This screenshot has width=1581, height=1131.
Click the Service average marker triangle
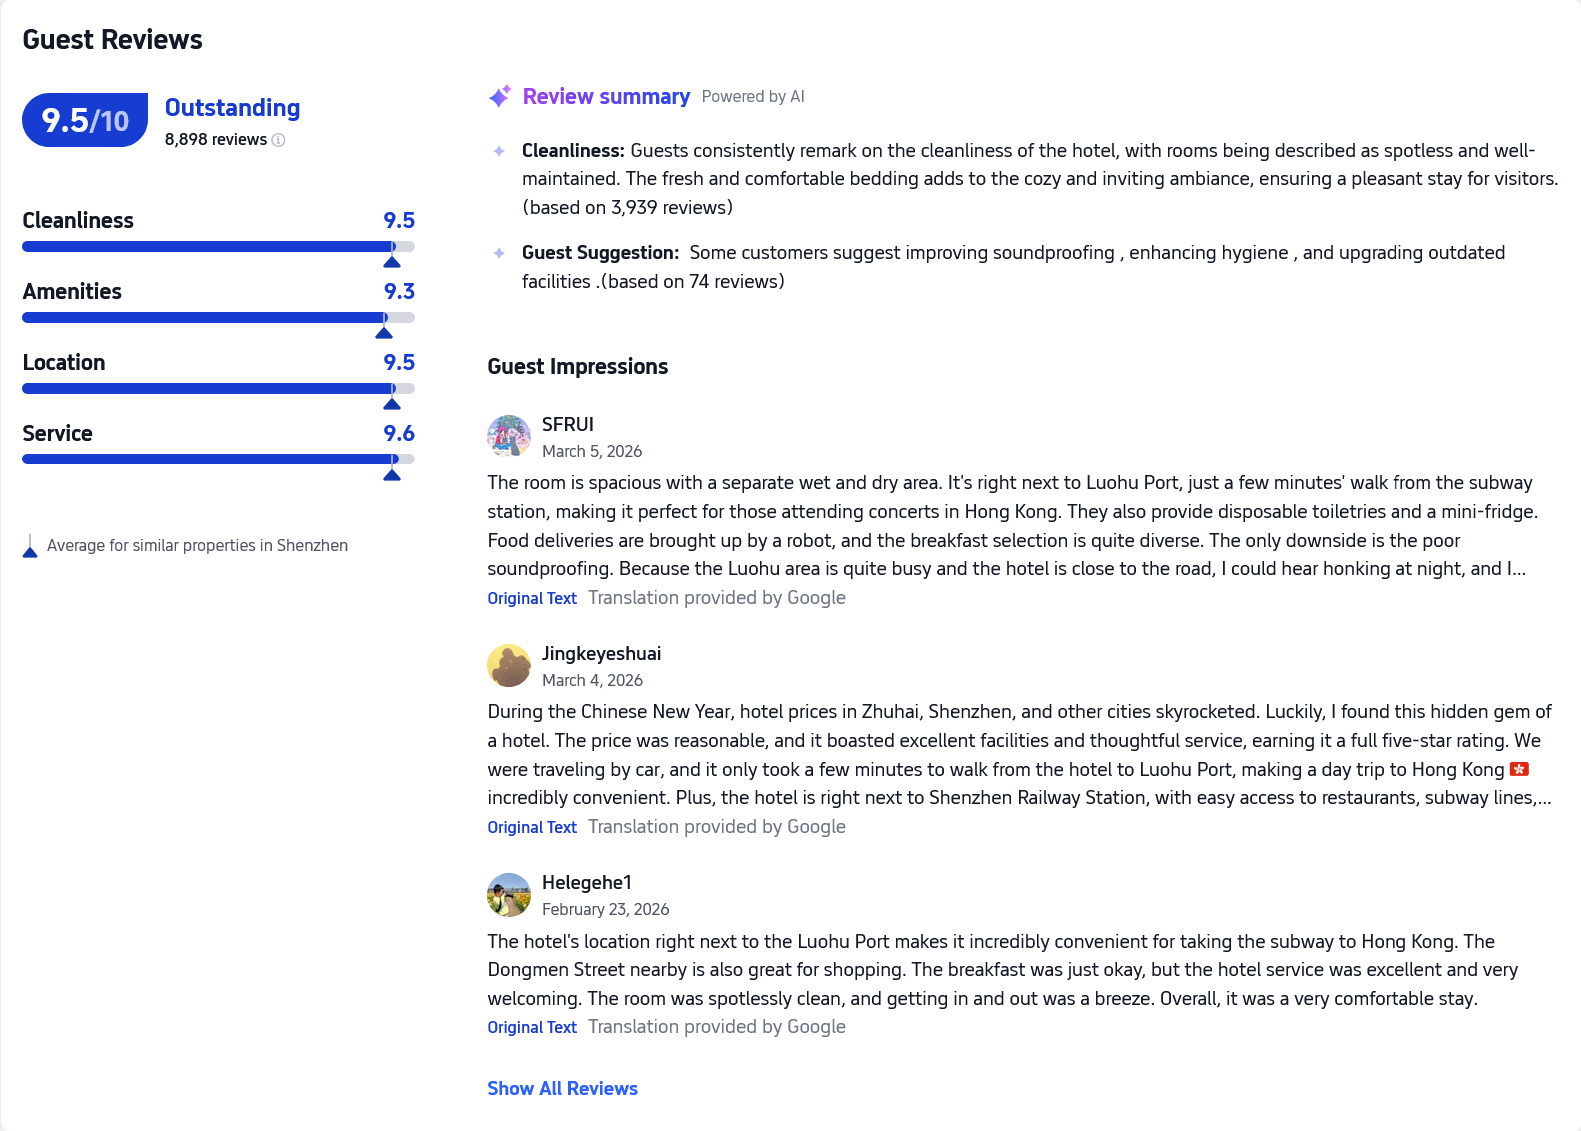click(392, 475)
